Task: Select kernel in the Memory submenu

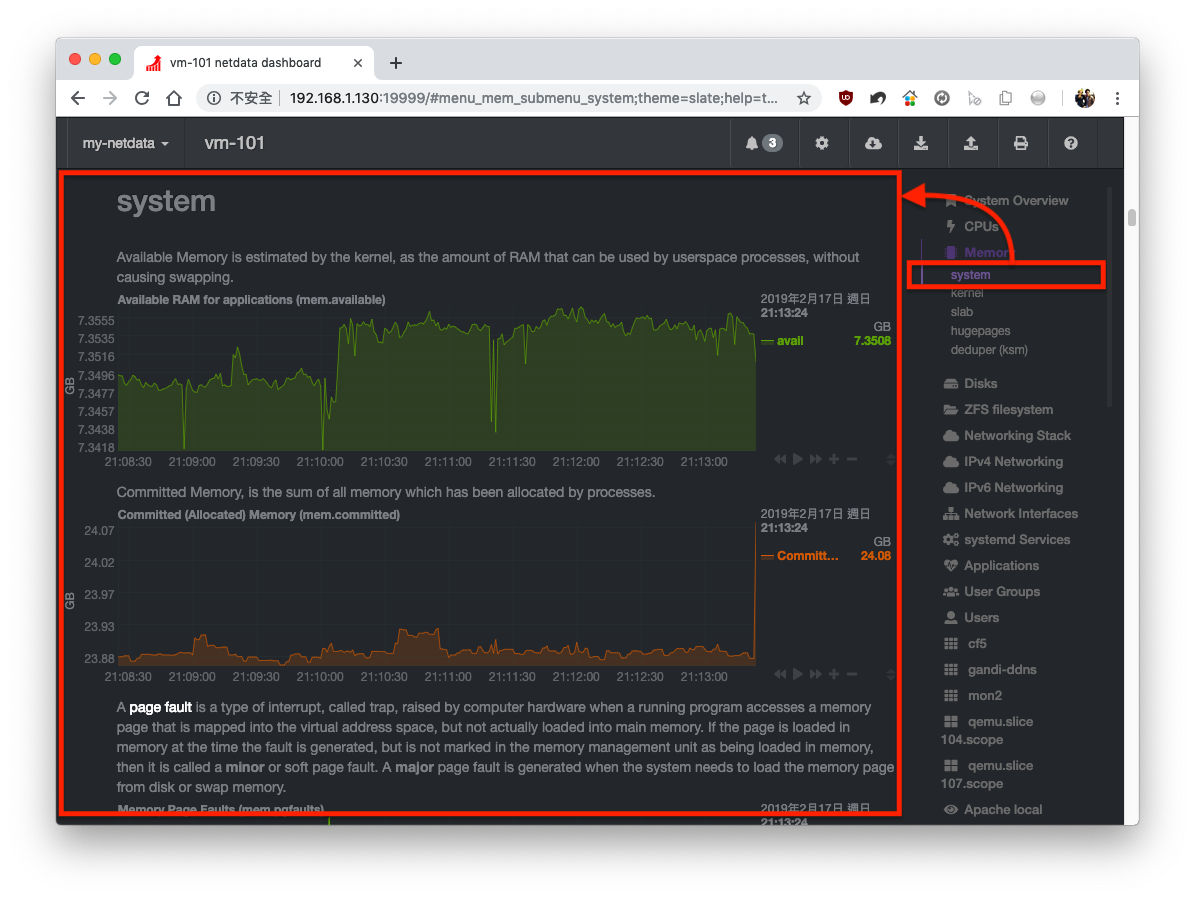Action: click(967, 292)
